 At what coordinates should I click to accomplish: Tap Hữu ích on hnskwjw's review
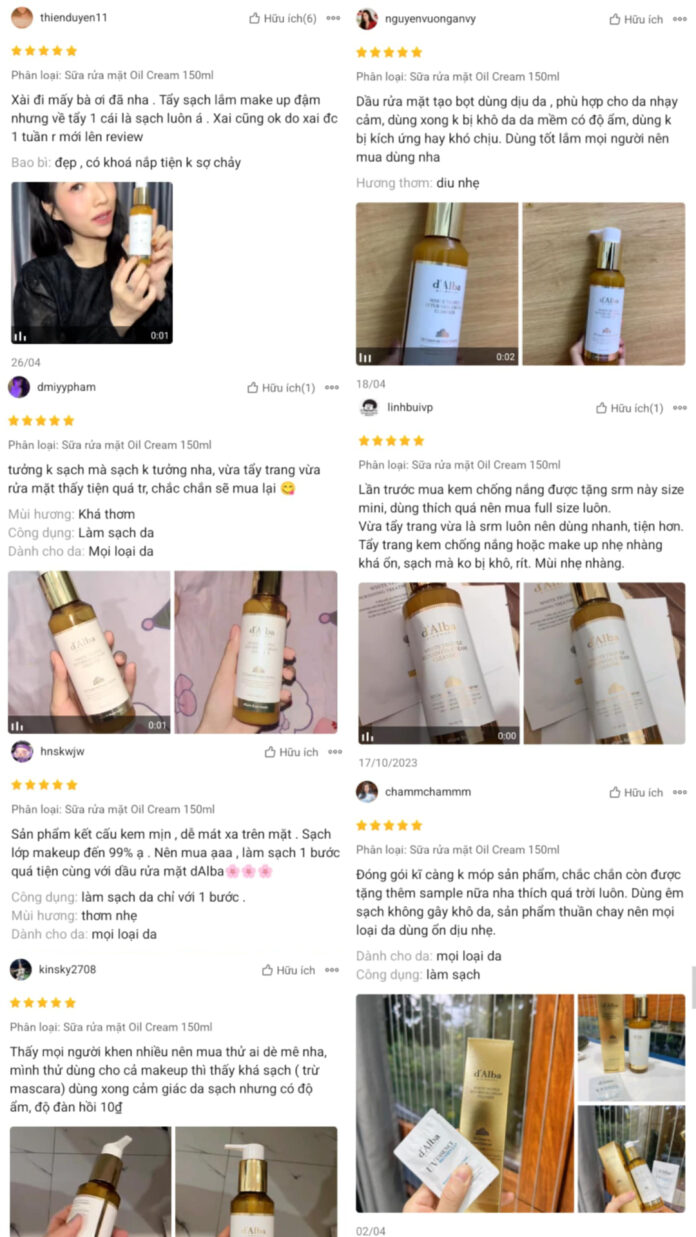291,752
